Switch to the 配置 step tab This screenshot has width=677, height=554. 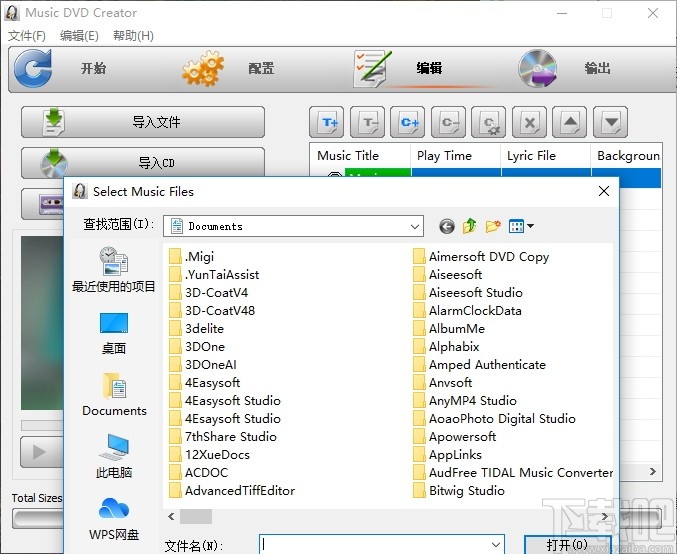coord(261,68)
